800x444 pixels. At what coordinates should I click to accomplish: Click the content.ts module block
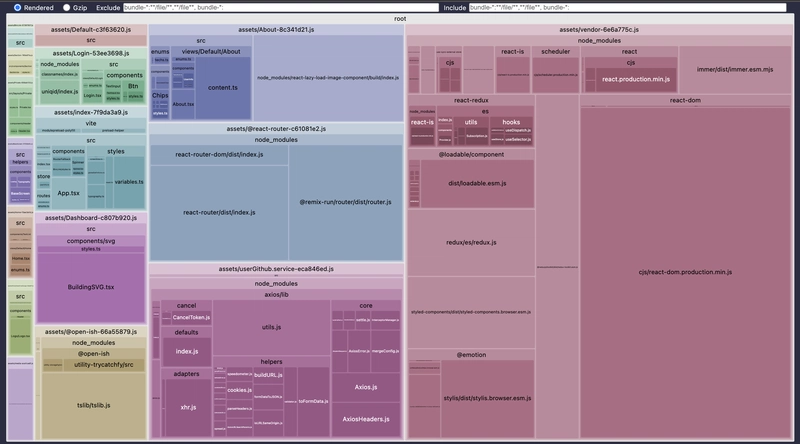[222, 88]
